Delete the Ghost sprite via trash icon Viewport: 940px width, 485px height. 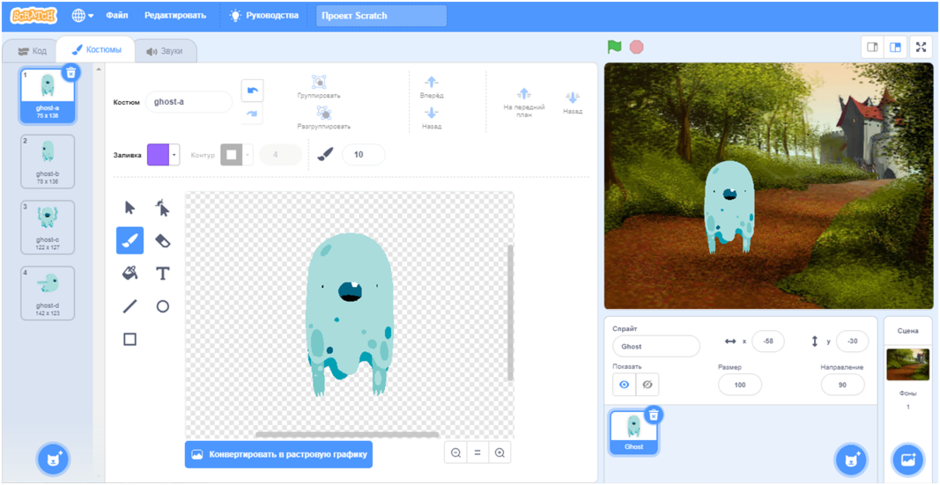coord(654,414)
